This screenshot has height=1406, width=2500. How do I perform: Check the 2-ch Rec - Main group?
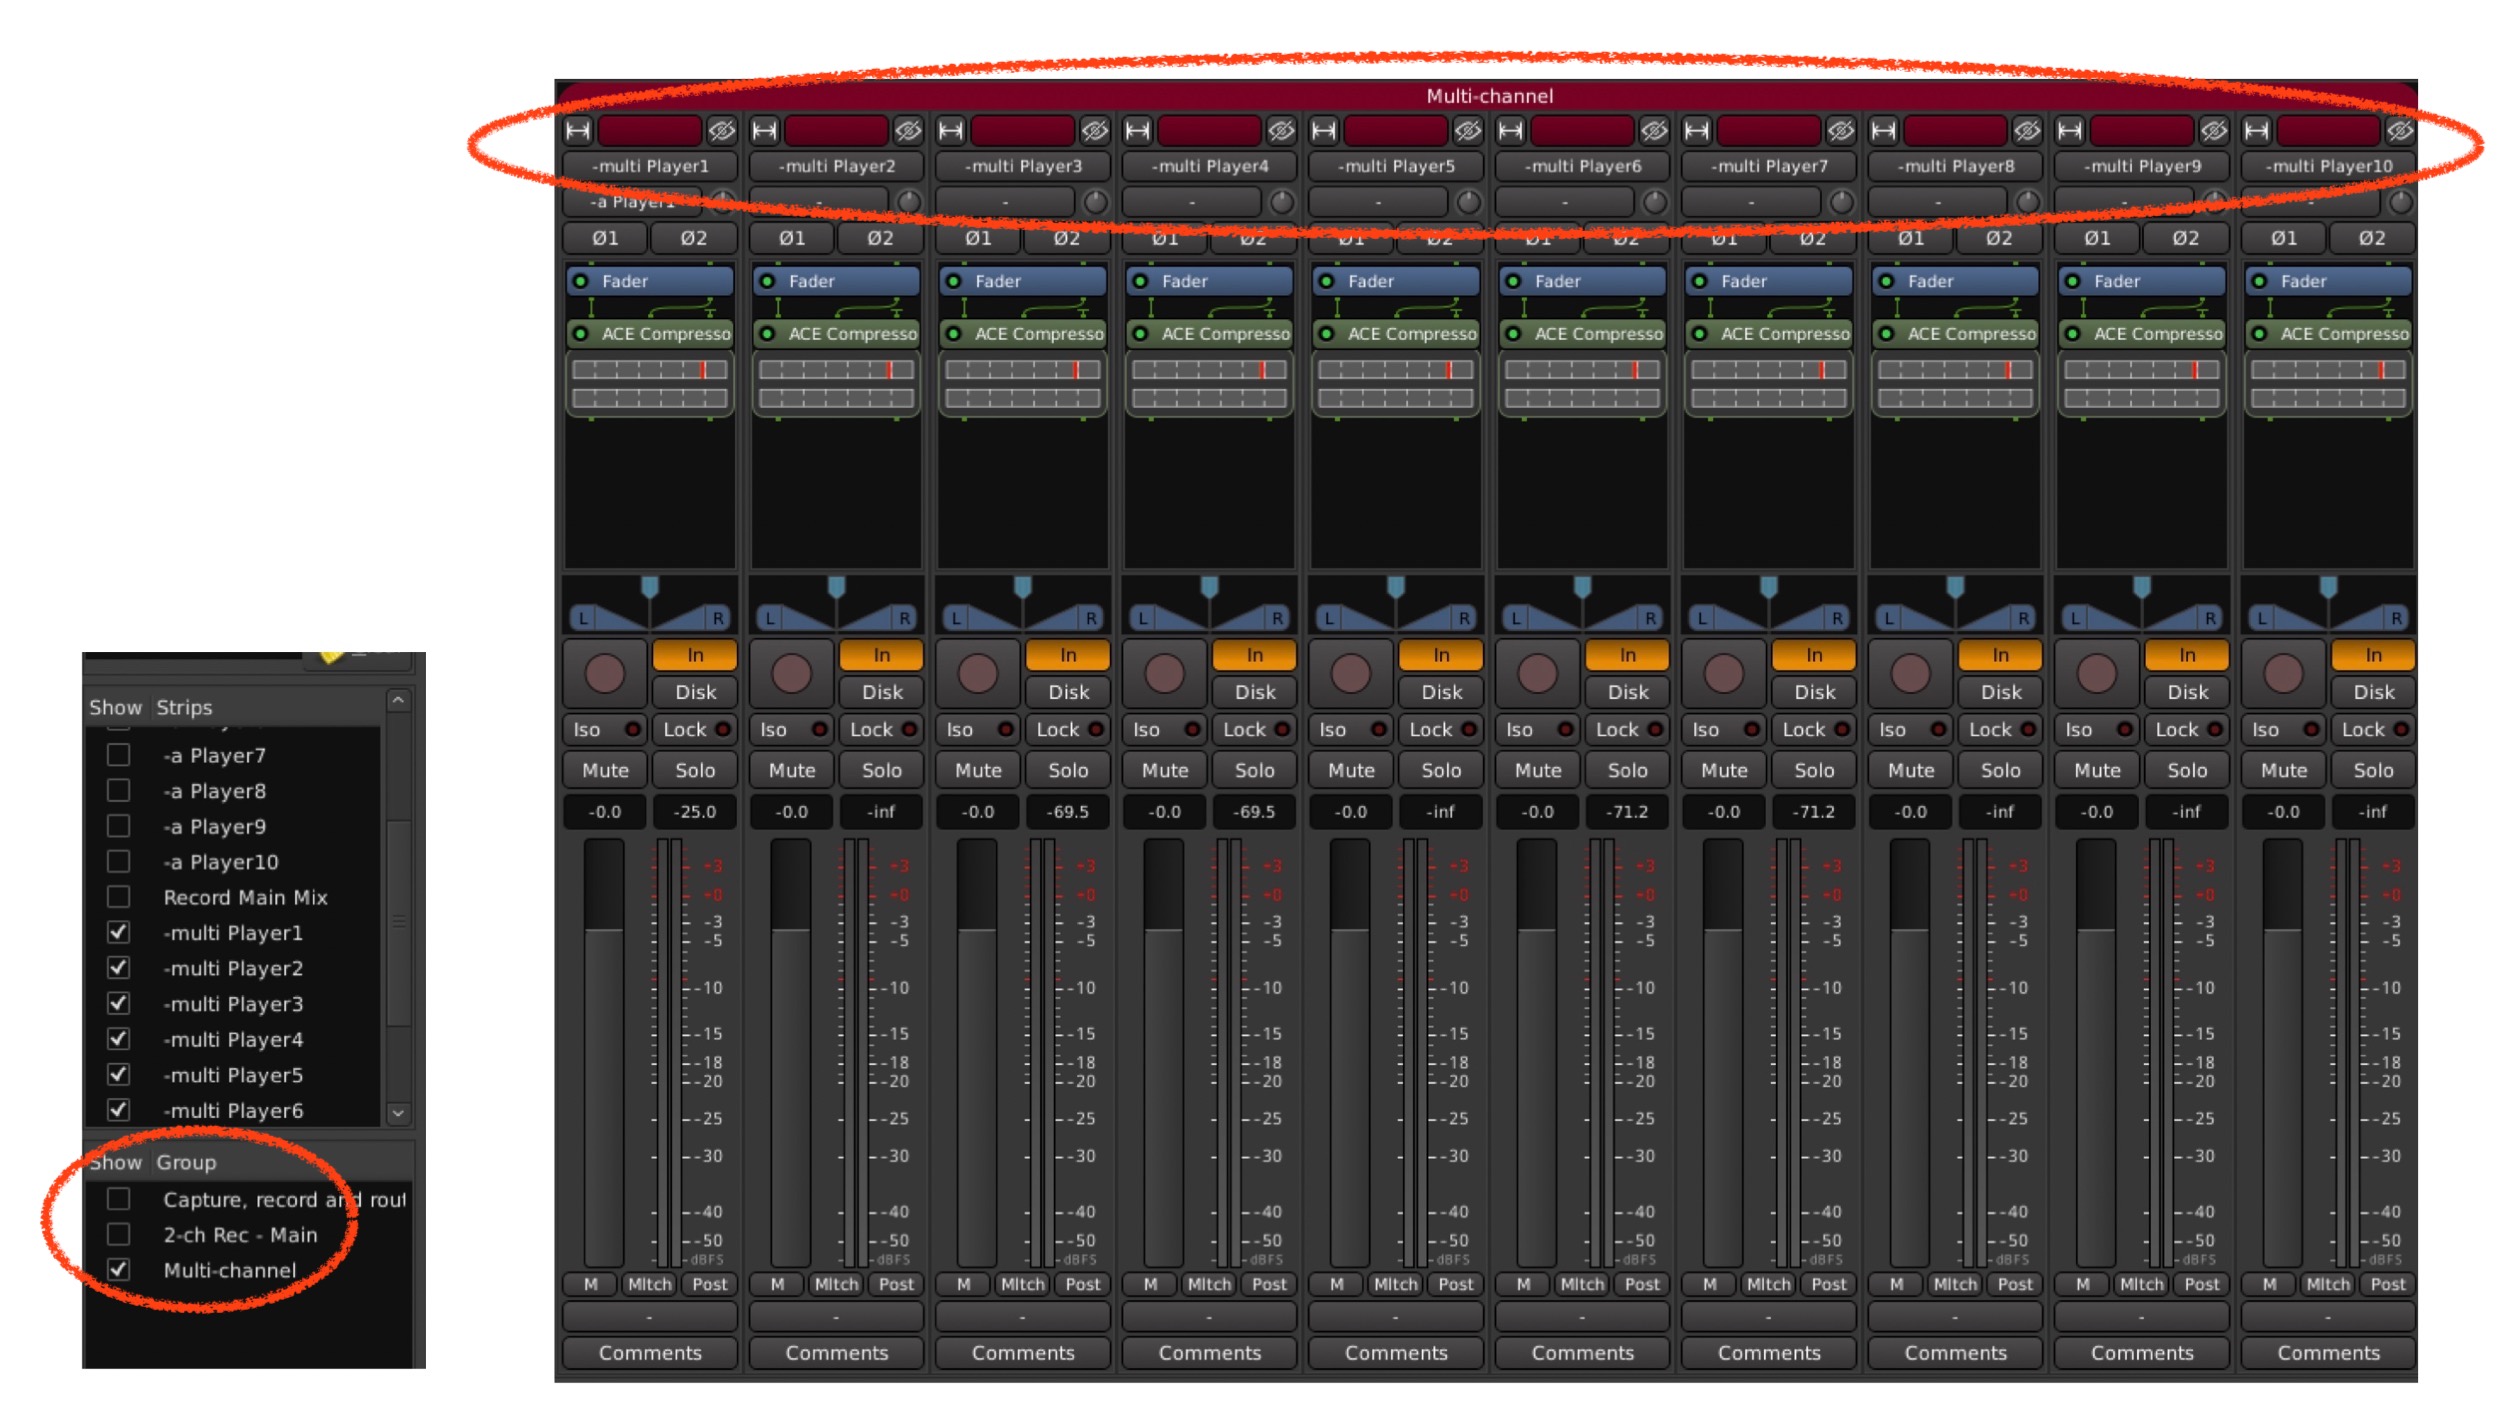(x=118, y=1234)
